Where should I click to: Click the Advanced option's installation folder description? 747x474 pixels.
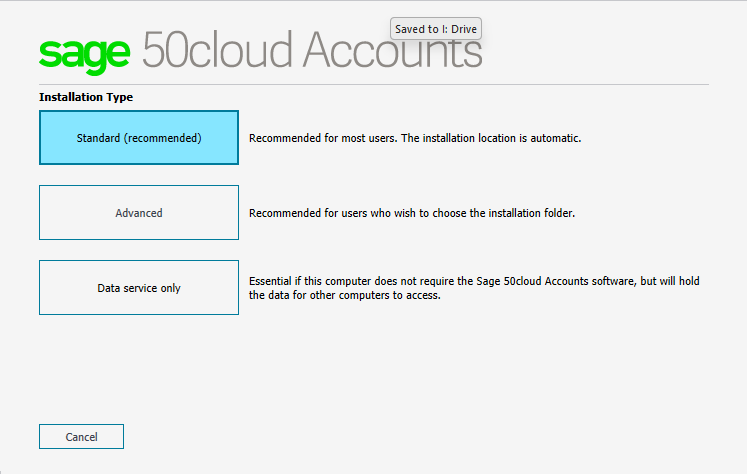[411, 213]
